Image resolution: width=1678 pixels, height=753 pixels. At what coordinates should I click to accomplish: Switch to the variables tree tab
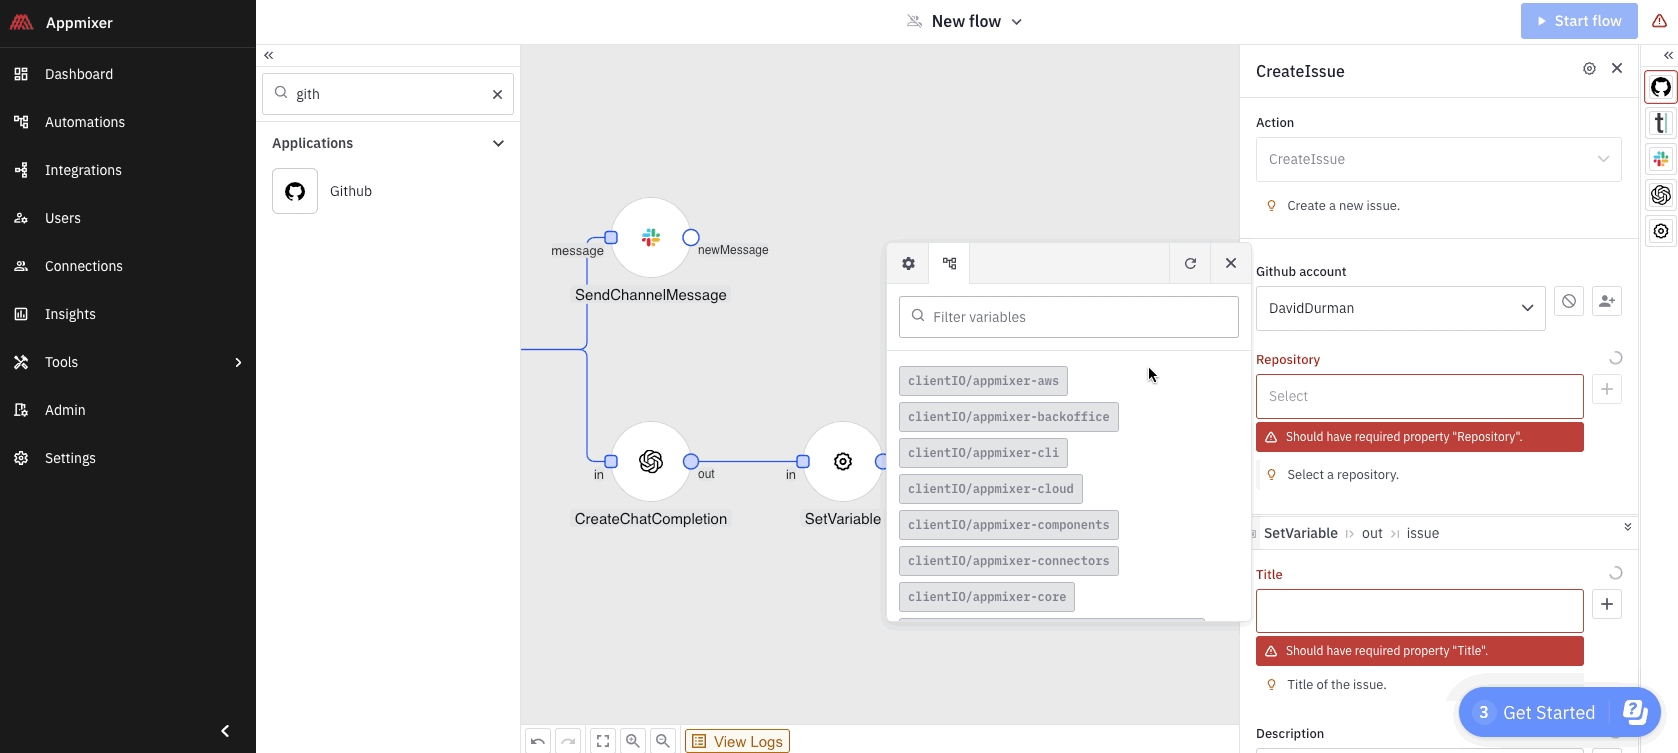coord(949,264)
